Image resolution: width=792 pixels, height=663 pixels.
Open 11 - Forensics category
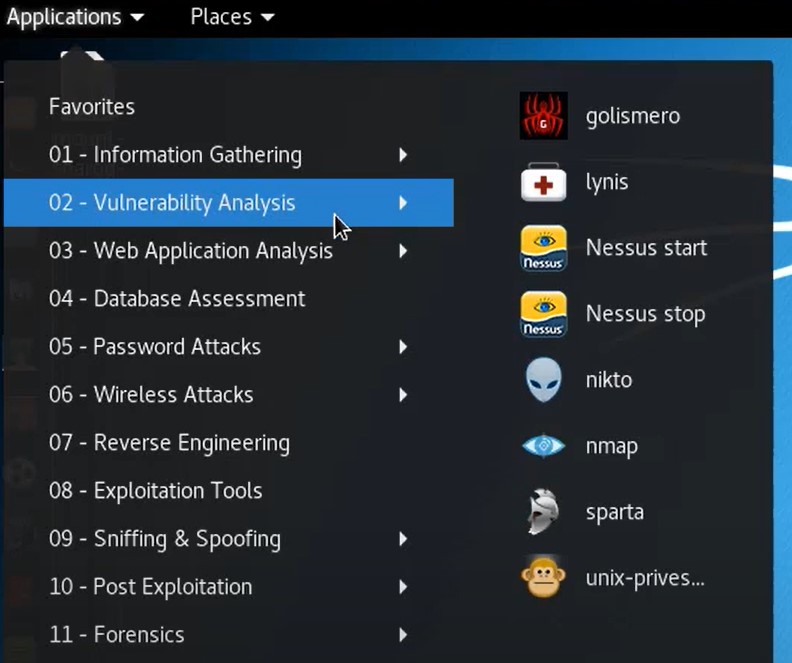228,635
